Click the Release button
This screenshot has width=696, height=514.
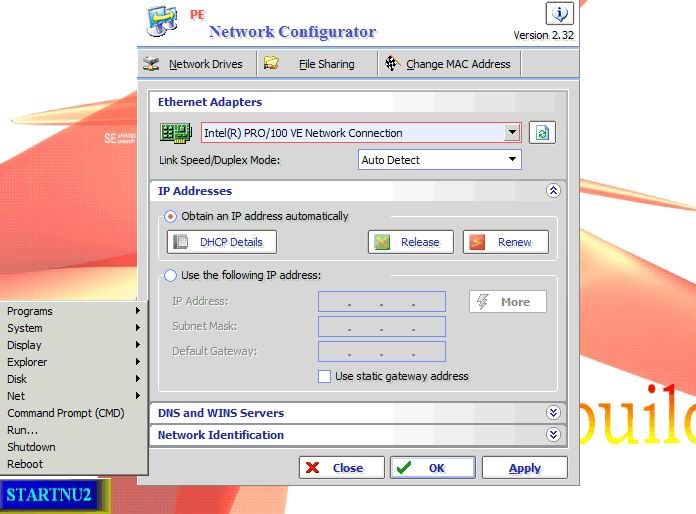tap(411, 242)
